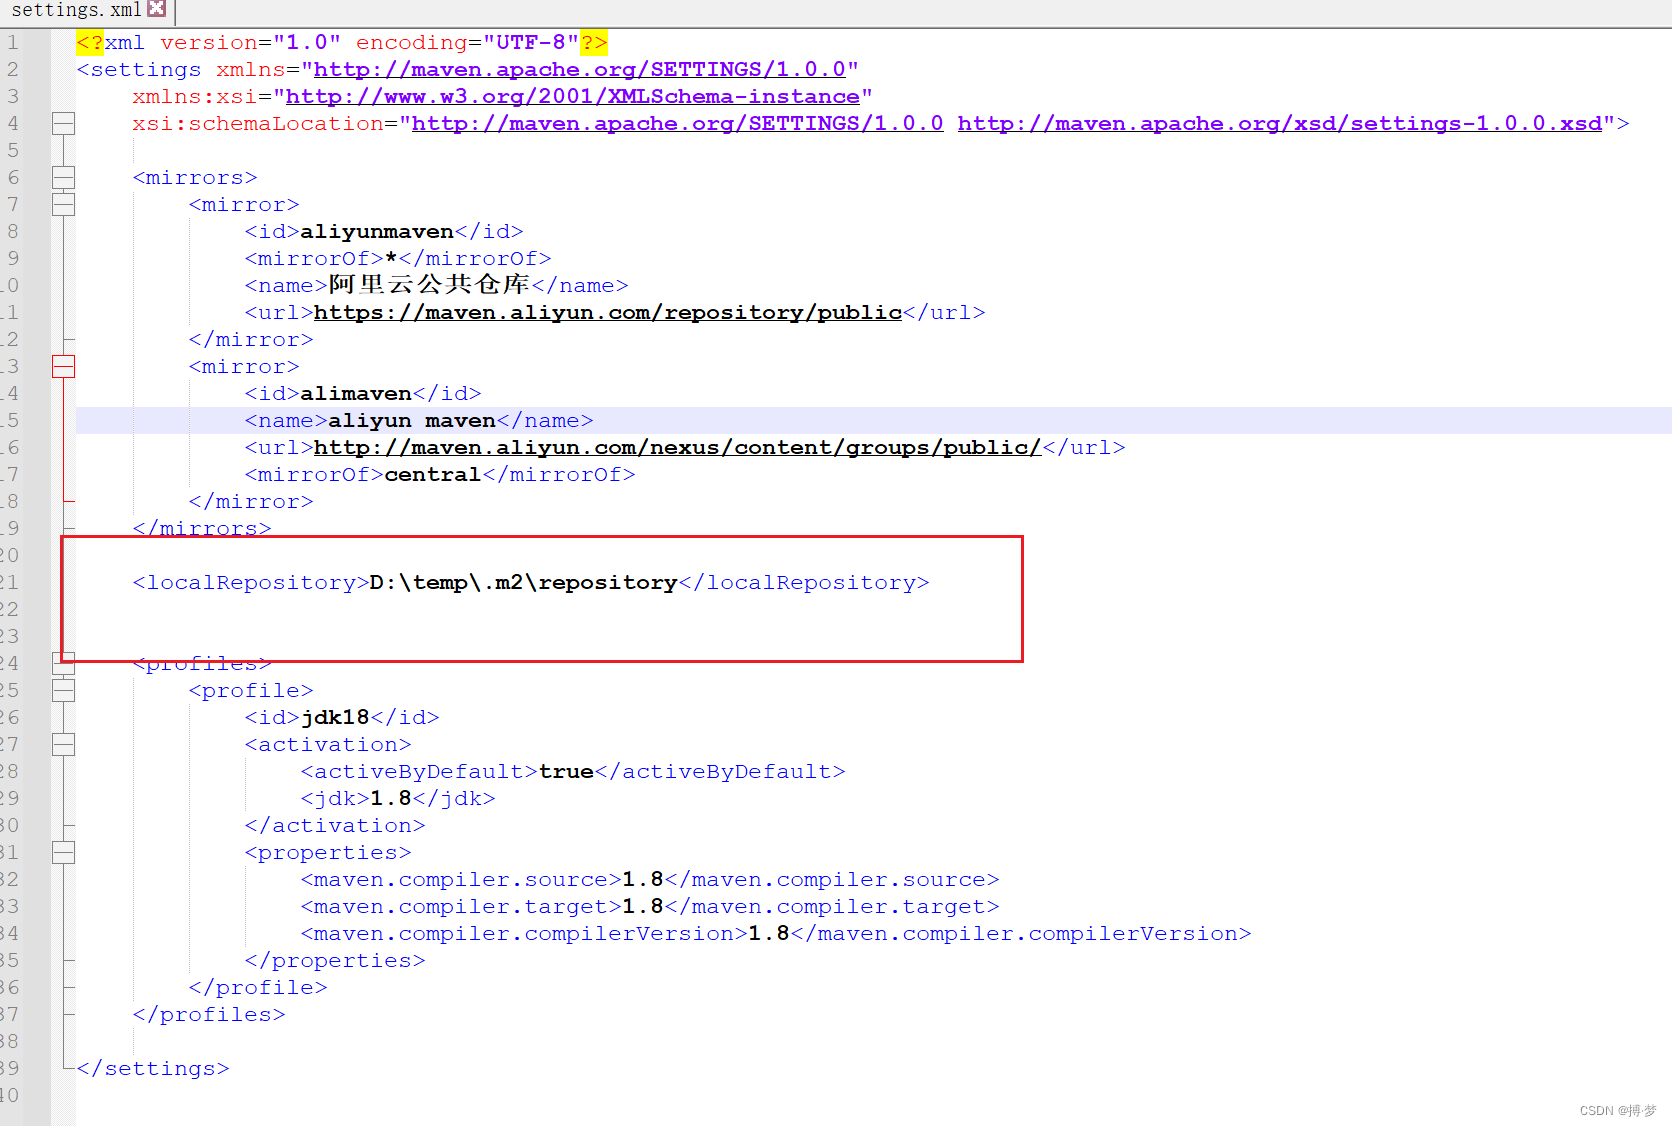
Task: Click the encoding="UTF-8" attribute
Action: (468, 43)
